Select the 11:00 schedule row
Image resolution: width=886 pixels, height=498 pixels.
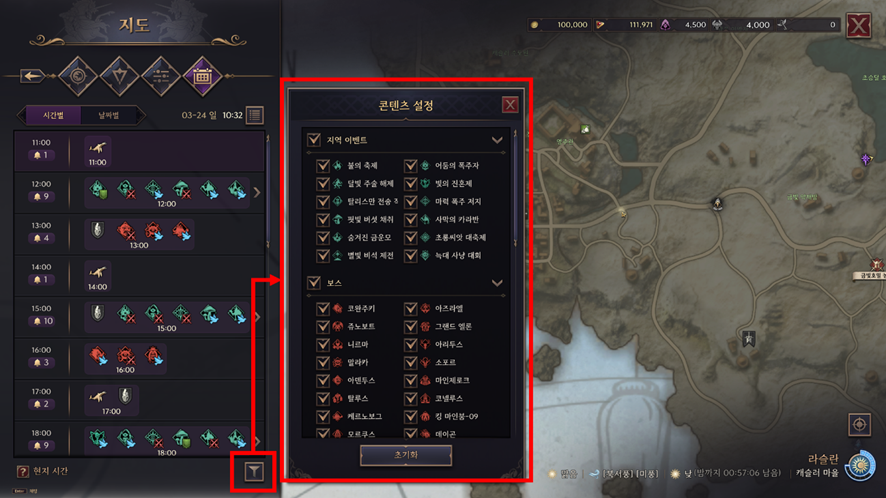click(x=140, y=151)
